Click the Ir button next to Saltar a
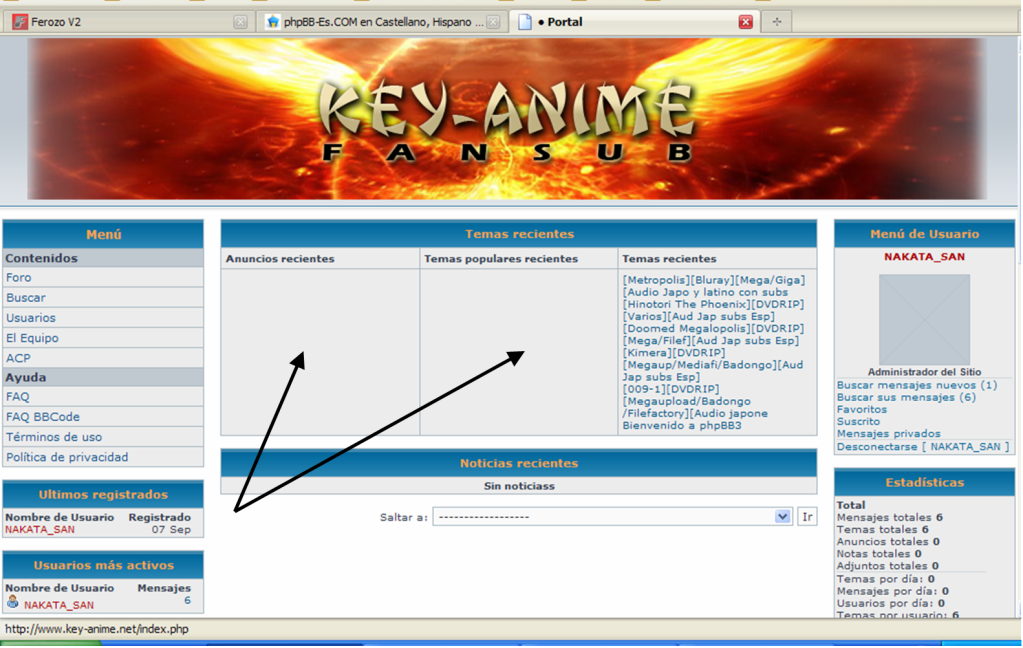1023x648 pixels. click(807, 517)
